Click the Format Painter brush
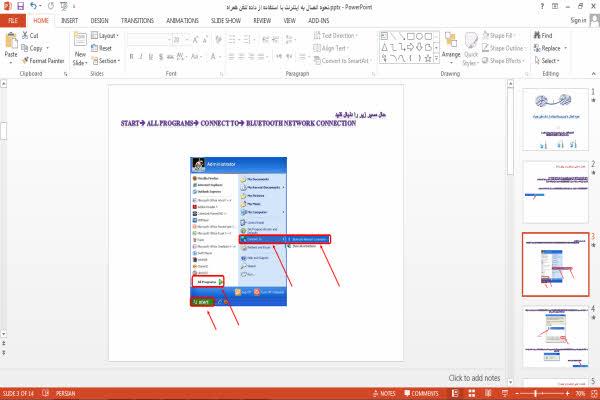 (43, 60)
